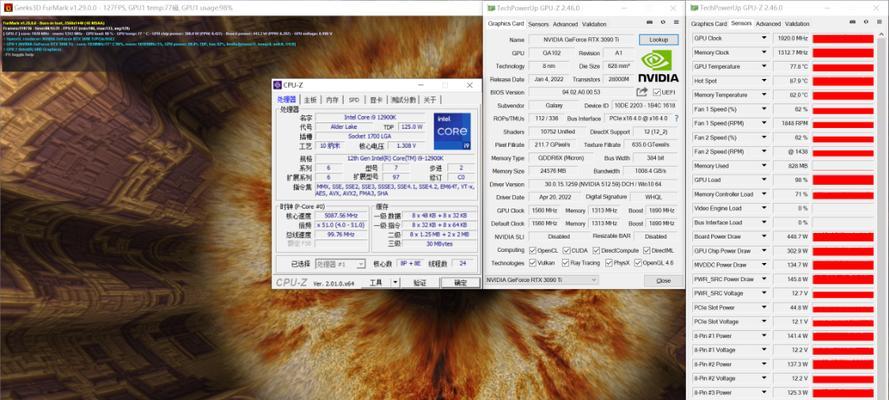Click the Close button in GPU-Z
The width and height of the screenshot is (889, 400).
(x=663, y=280)
